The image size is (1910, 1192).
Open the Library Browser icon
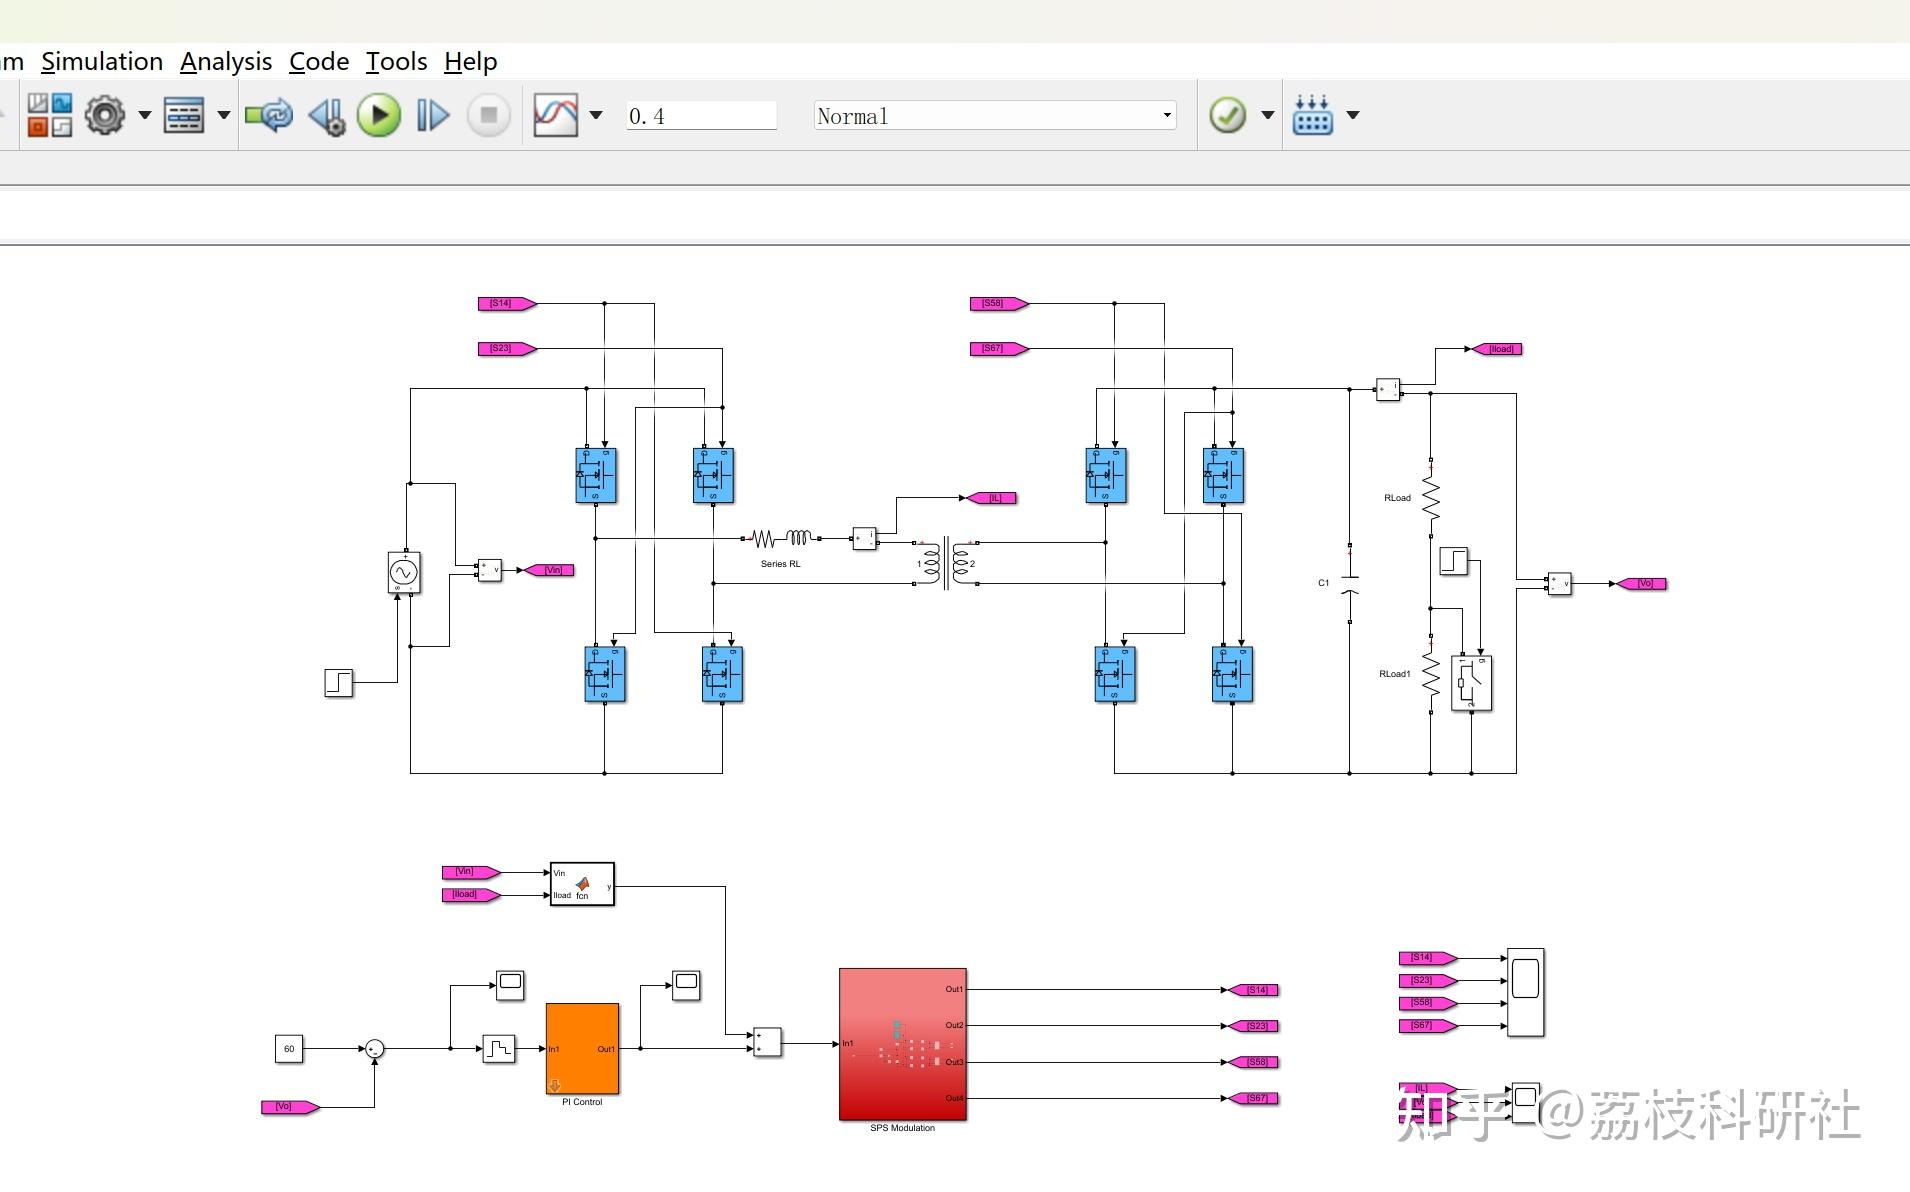[x=49, y=115]
